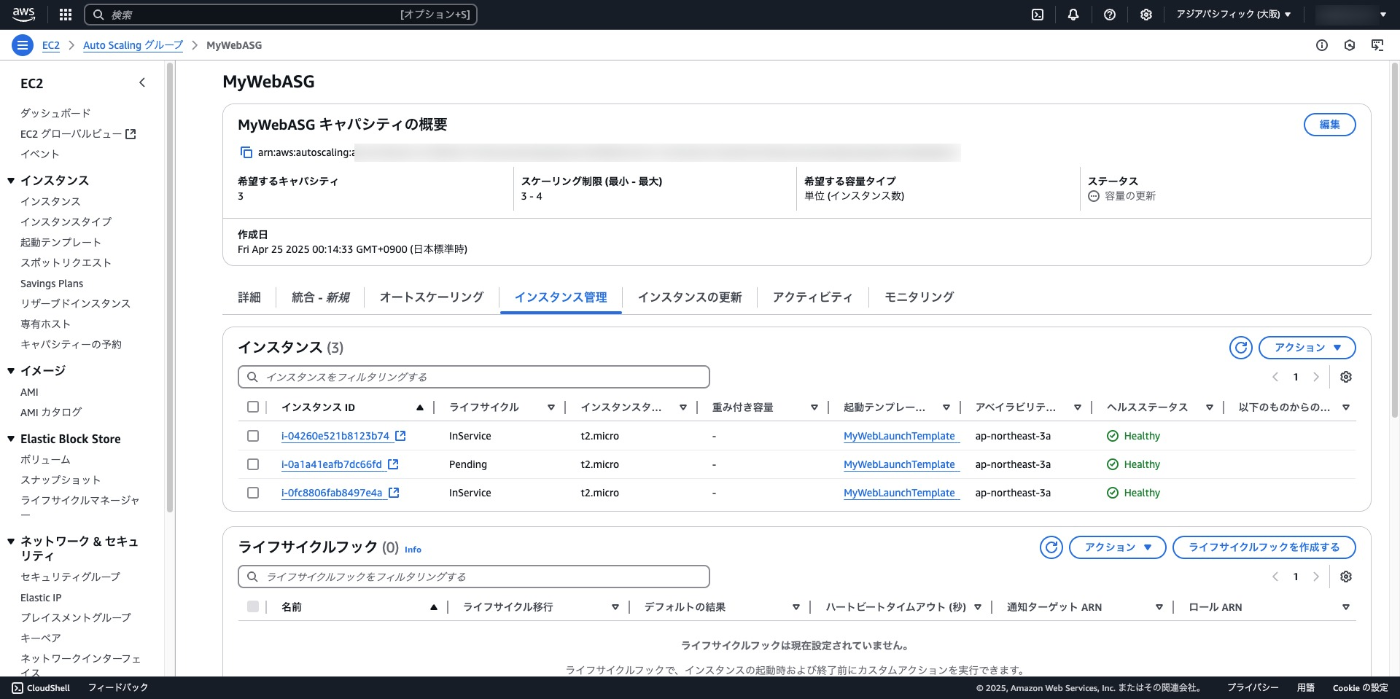The height and width of the screenshot is (699, 1400).
Task: Copy the Auto Scaling group ARN
Action: pyautogui.click(x=246, y=153)
